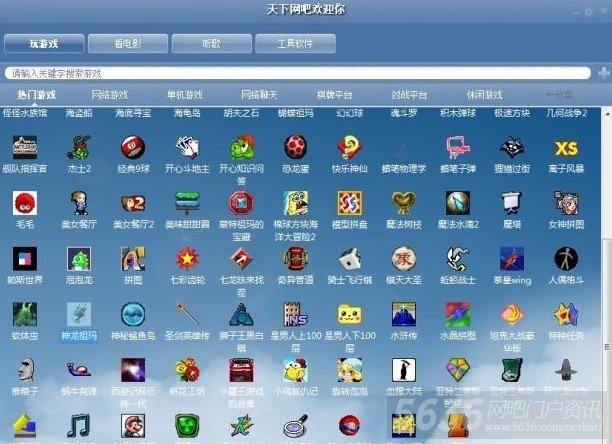Open settings gear in title bar
Viewport: 612px width, 444px height.
click(588, 12)
